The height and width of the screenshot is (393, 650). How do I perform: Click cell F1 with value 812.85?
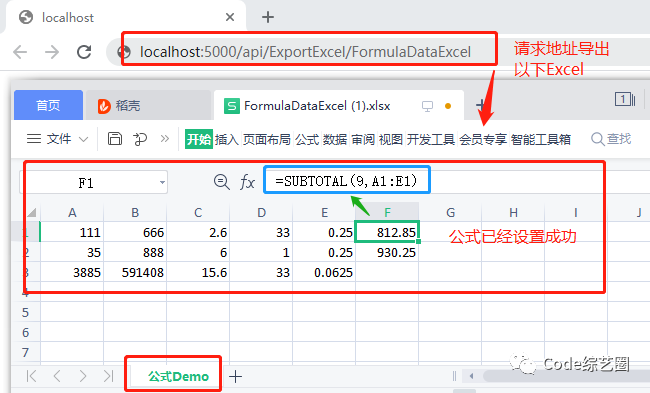[x=387, y=232]
